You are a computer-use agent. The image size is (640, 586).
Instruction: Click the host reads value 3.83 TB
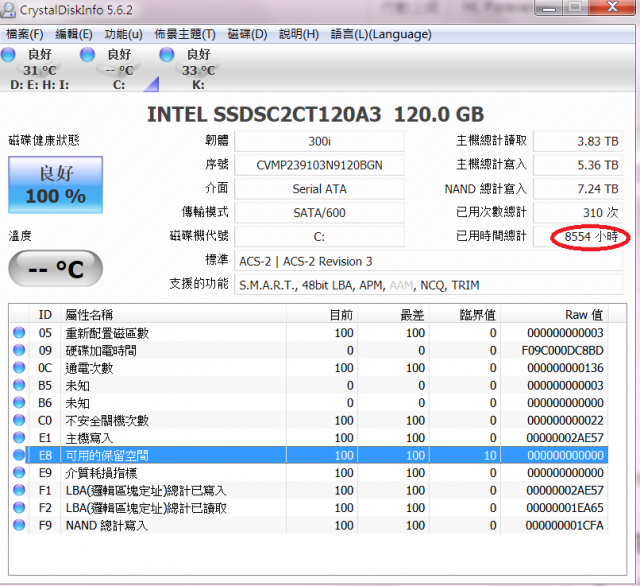578,141
